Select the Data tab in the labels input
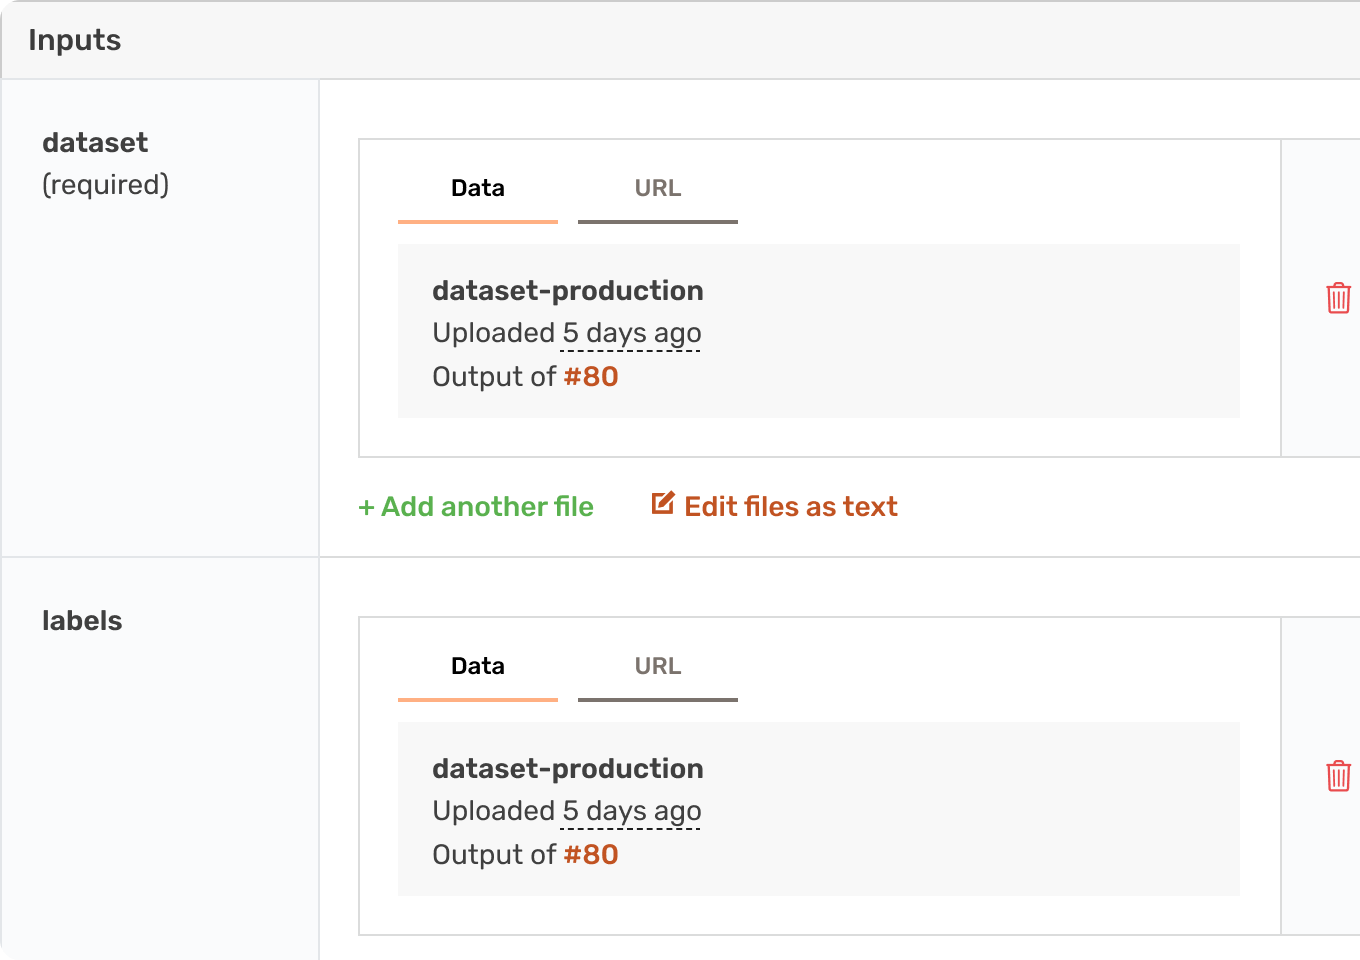Viewport: 1360px width, 960px height. click(478, 667)
